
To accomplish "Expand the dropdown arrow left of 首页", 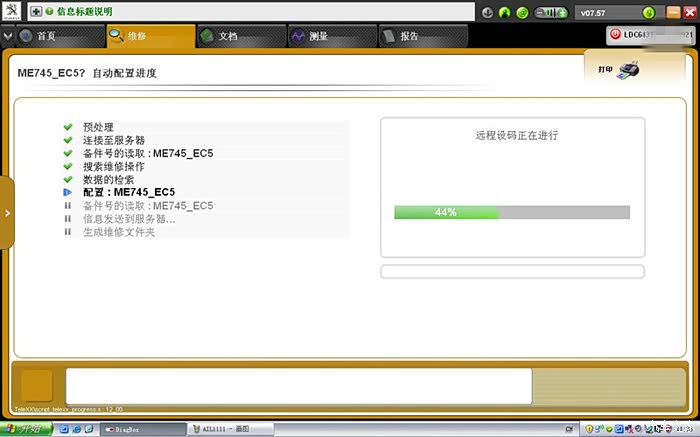I will click(x=8, y=36).
